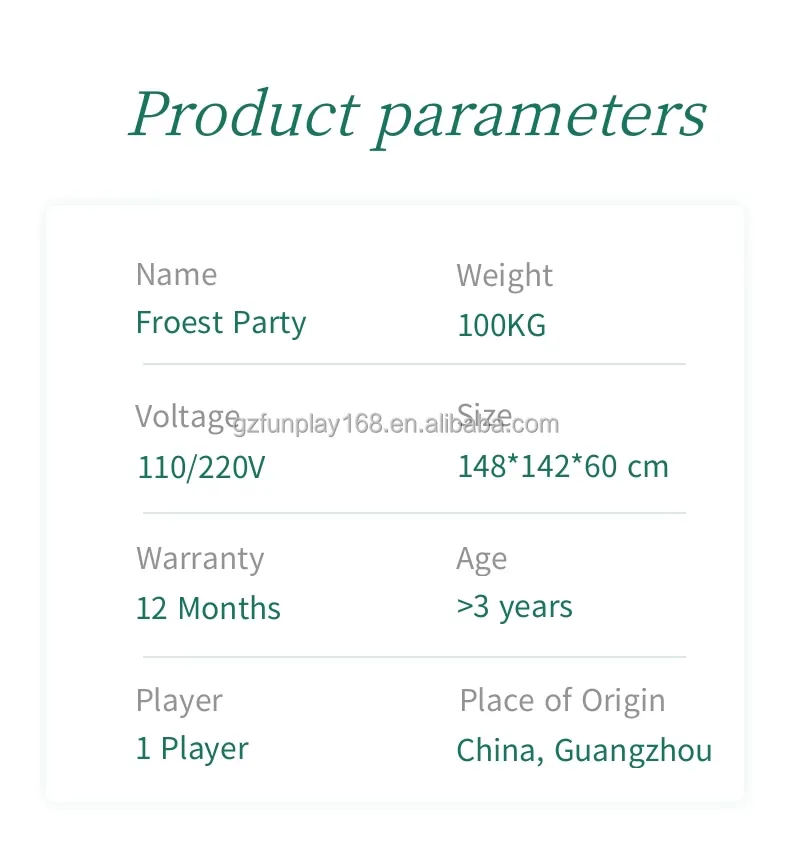Click the Name field label
This screenshot has height=849, width=790.
click(176, 275)
